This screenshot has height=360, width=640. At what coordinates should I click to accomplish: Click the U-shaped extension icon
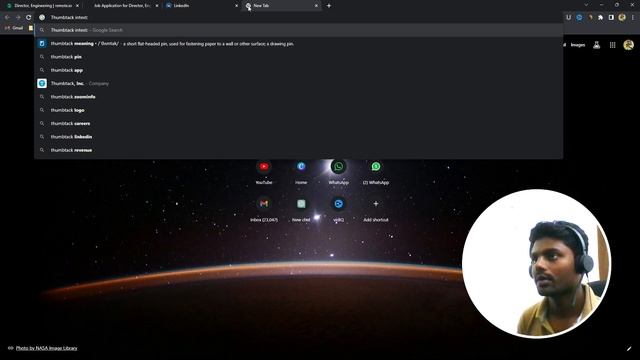click(569, 18)
